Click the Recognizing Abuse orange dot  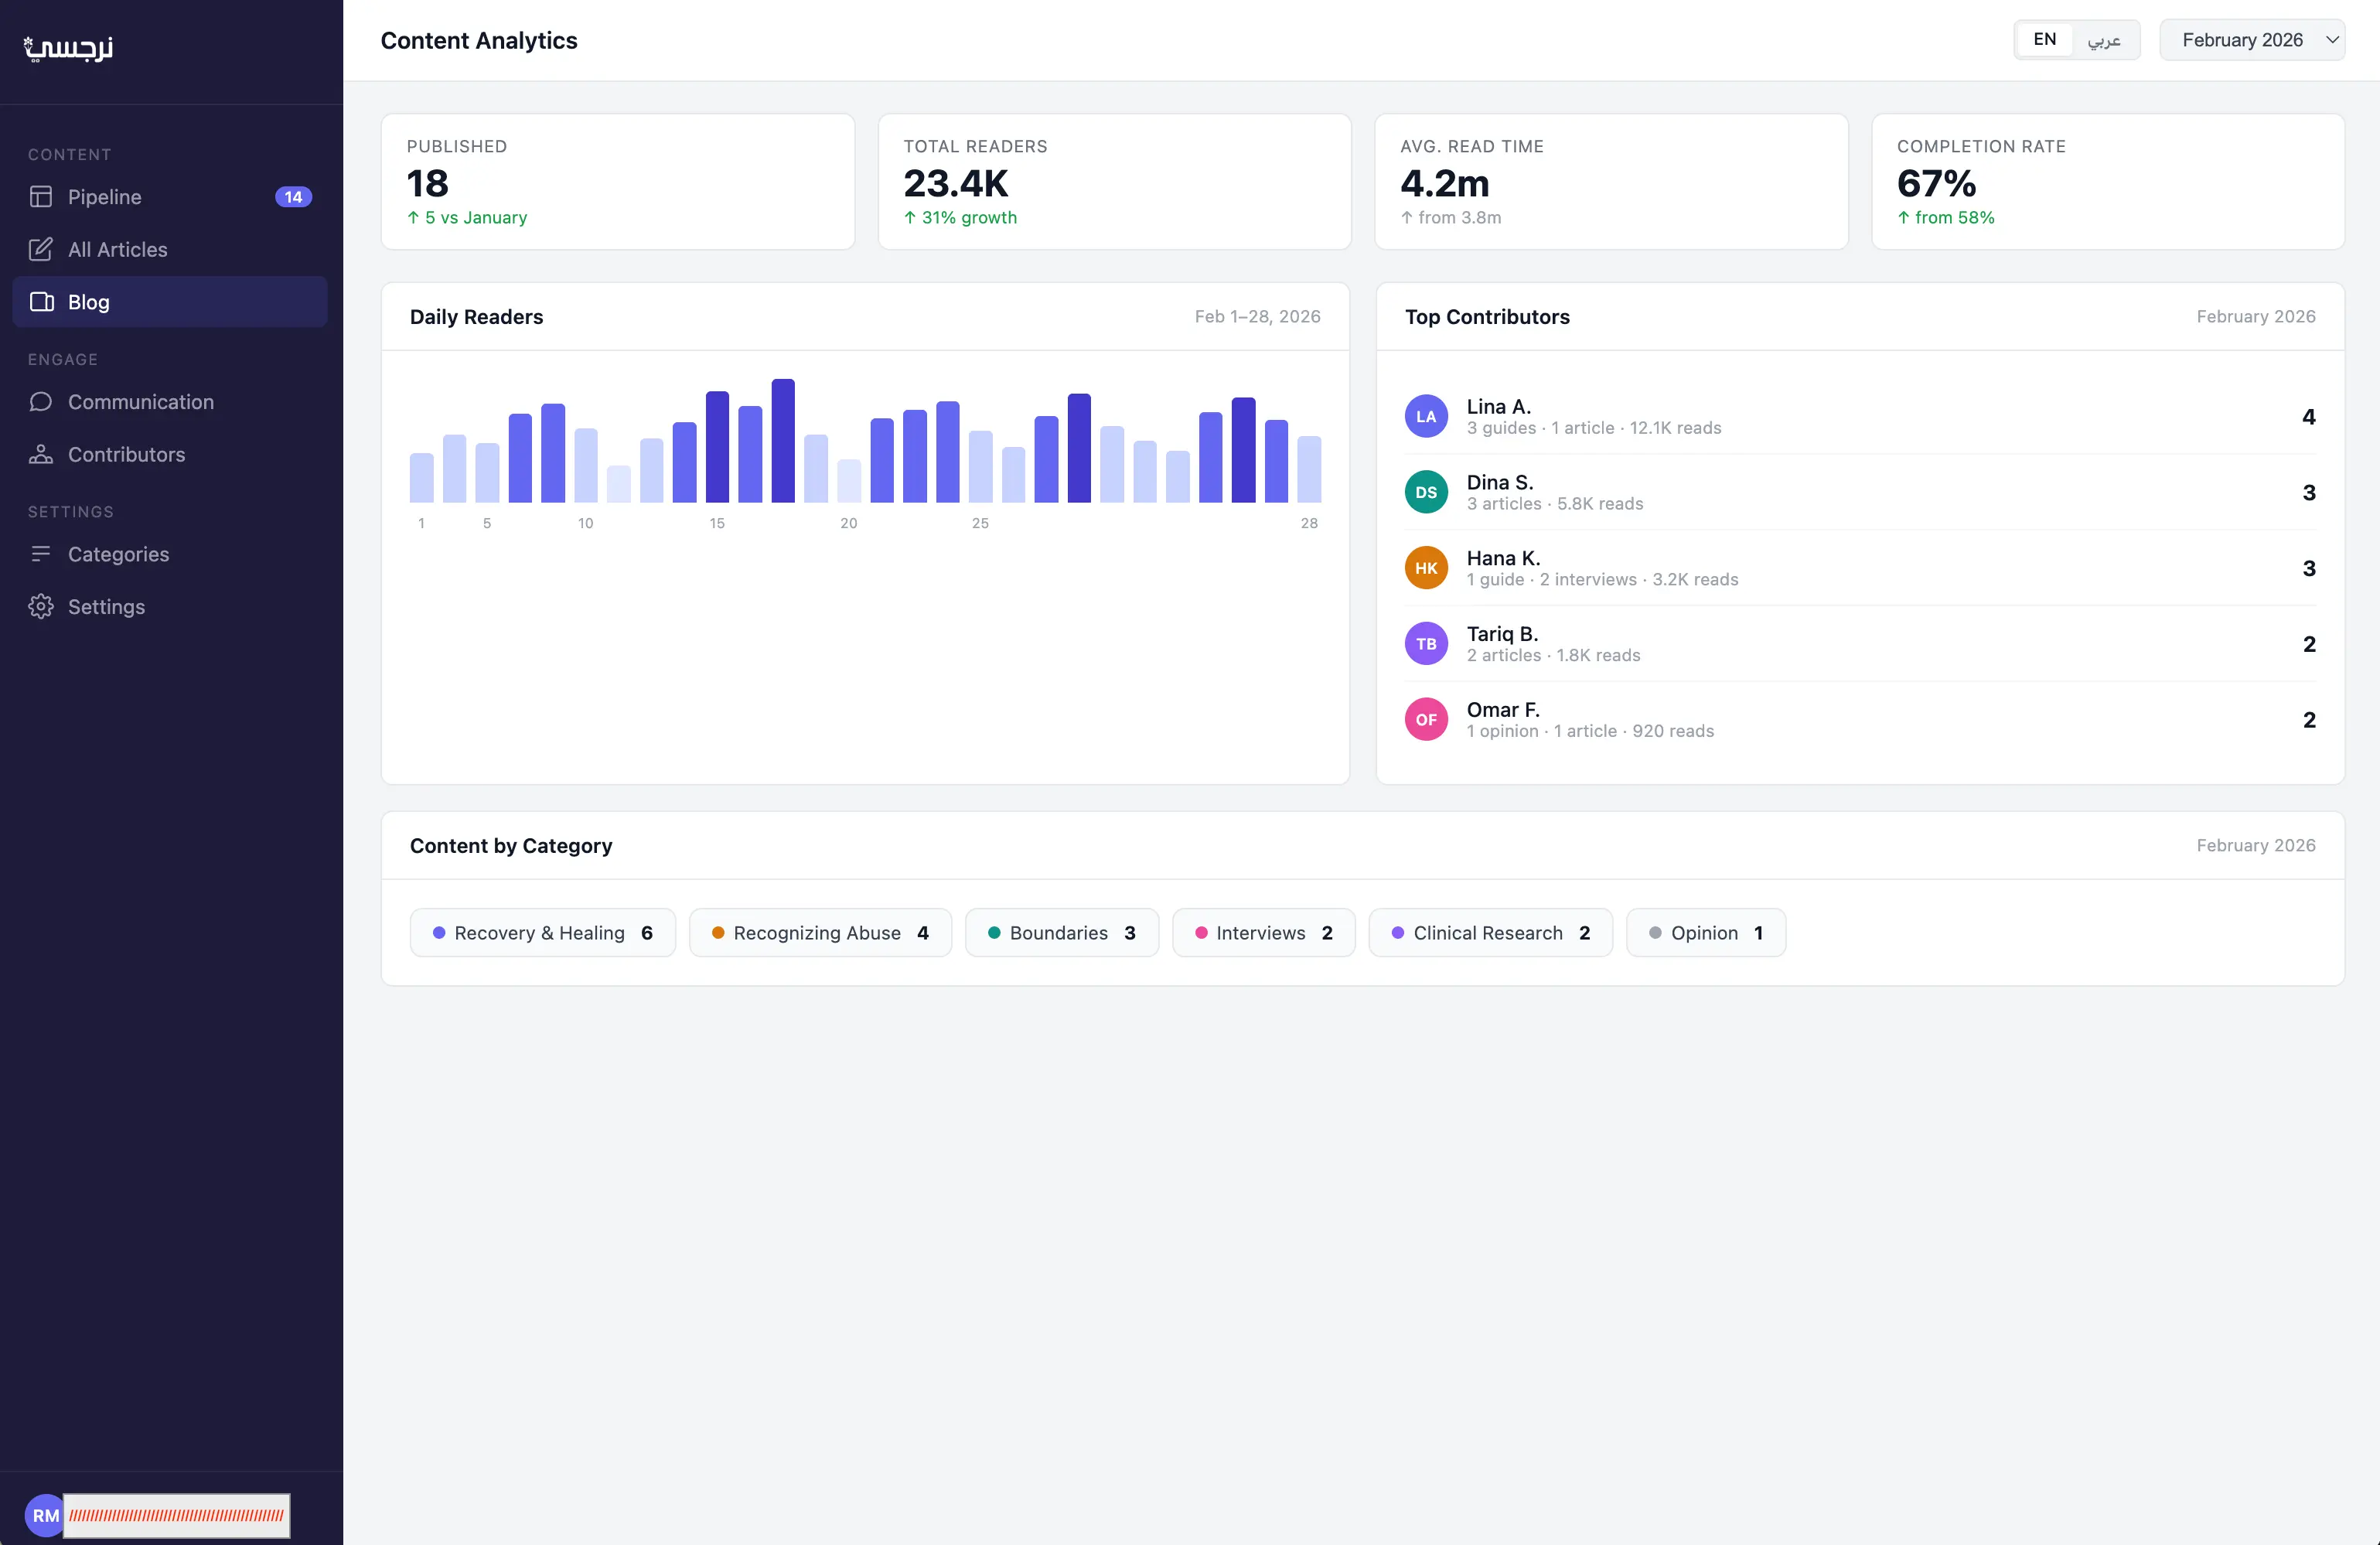pyautogui.click(x=718, y=933)
